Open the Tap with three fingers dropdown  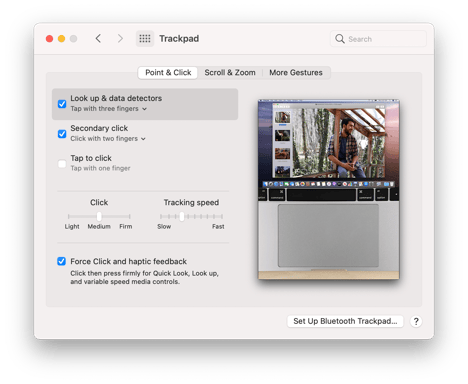(108, 109)
